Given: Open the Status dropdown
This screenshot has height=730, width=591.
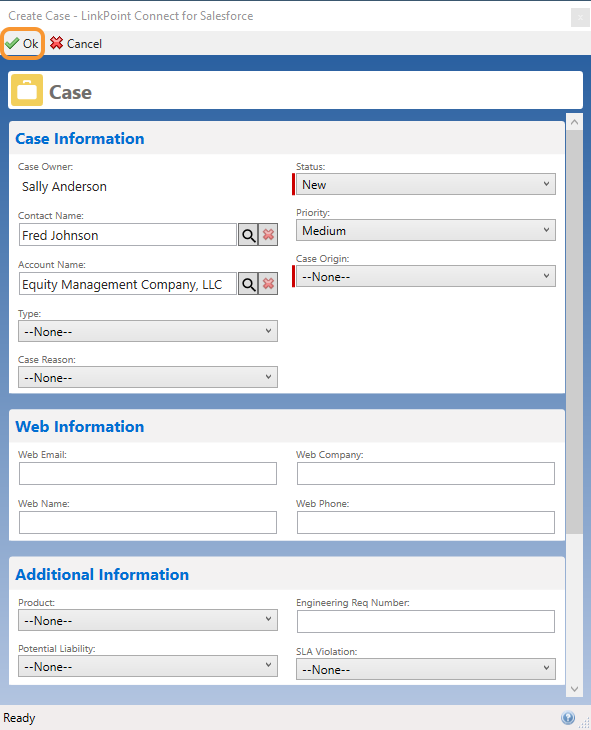Looking at the screenshot, I should tap(426, 184).
